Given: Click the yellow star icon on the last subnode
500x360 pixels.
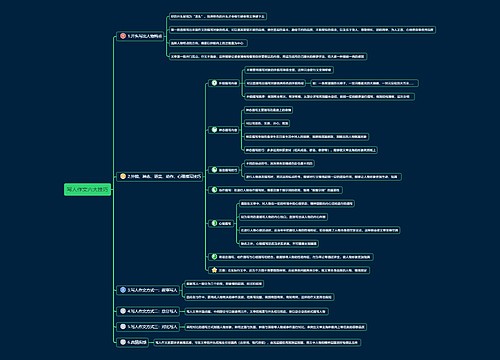Looking at the screenshot, I should [214, 270].
